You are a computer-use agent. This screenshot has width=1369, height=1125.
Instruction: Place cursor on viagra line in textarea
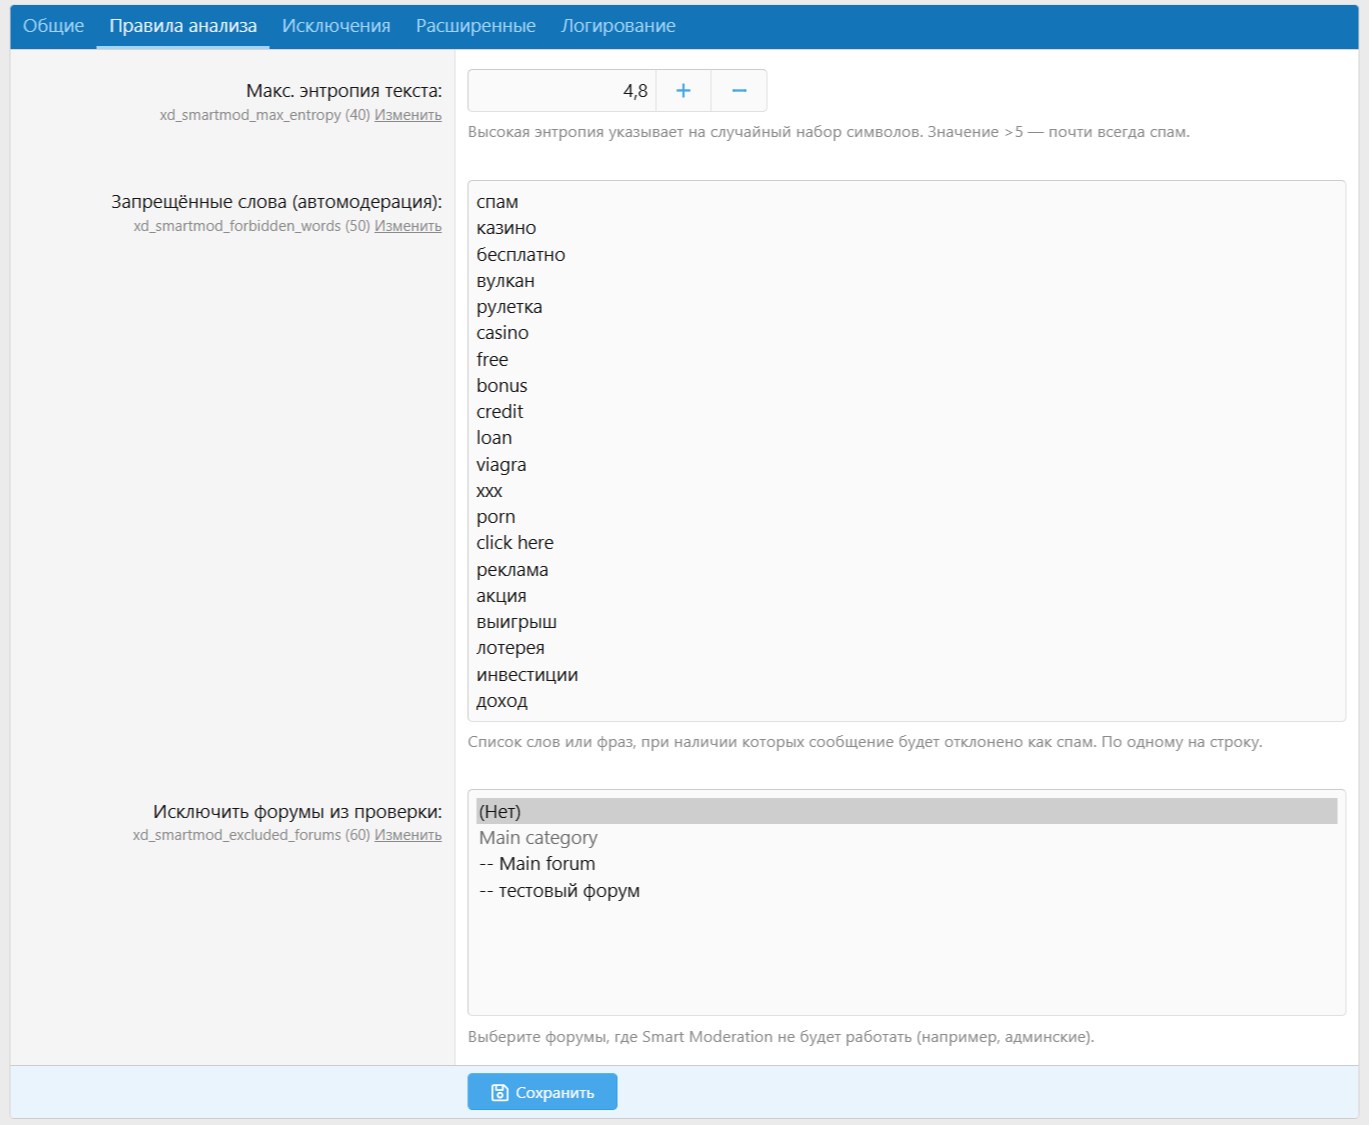(501, 465)
